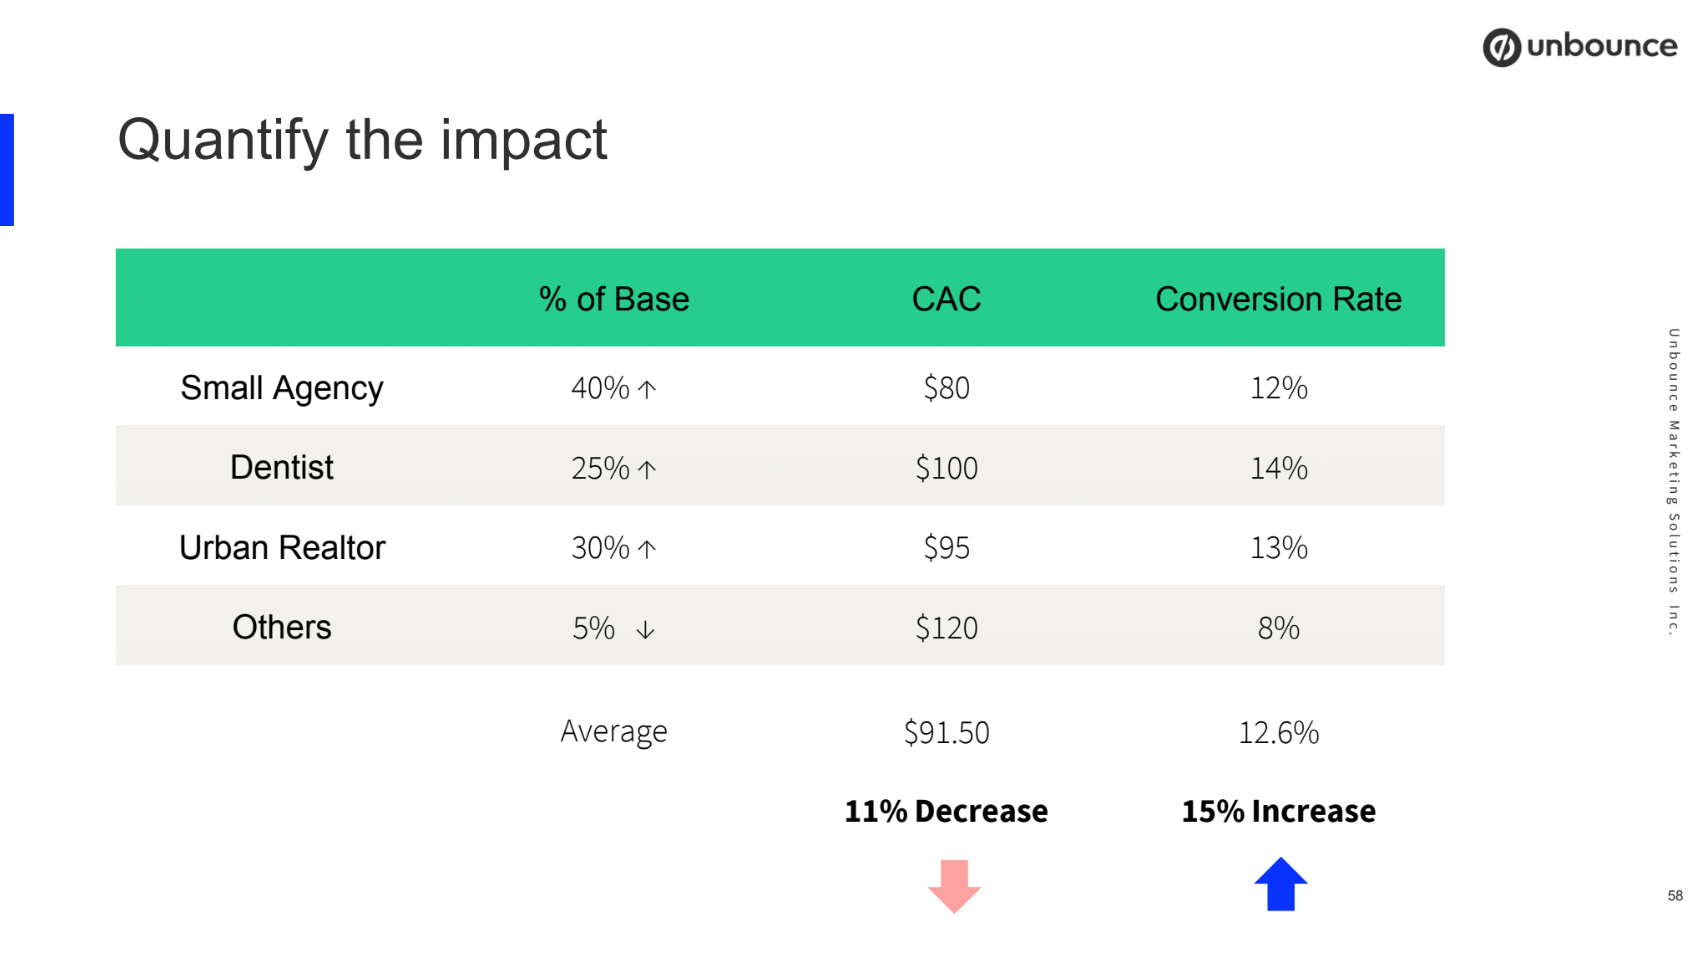Screen dimensions: 1706x960
Task: Click the 'CAC' column header
Action: point(946,299)
